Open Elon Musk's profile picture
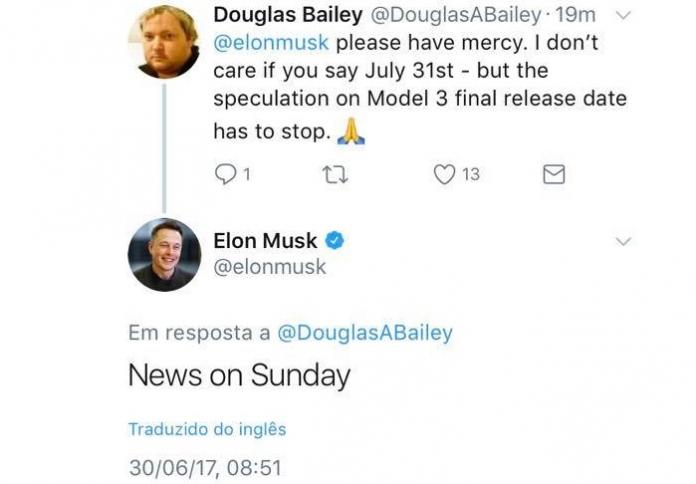 click(x=164, y=254)
